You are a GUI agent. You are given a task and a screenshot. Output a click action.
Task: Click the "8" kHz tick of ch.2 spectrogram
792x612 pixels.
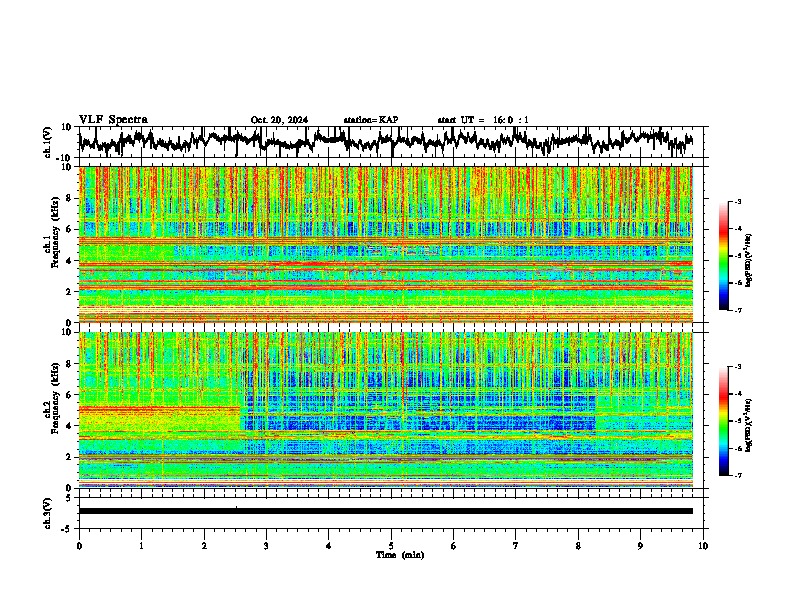(x=70, y=364)
